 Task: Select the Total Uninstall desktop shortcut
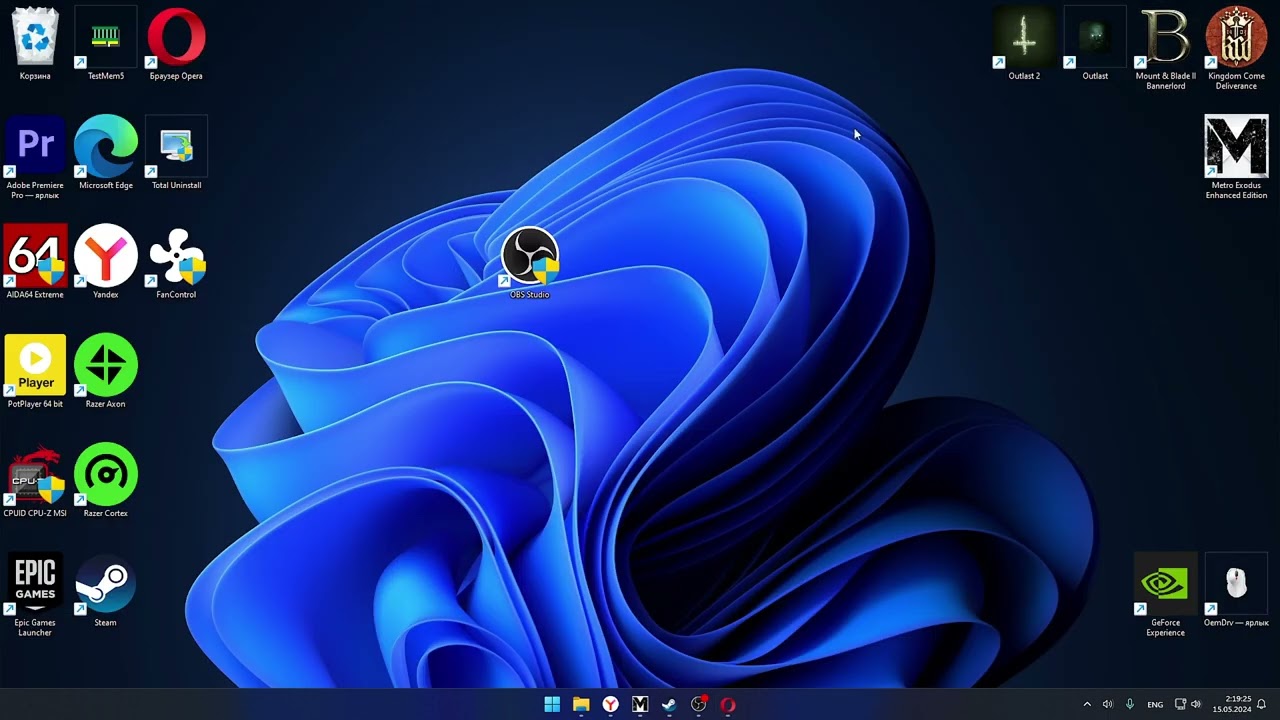pos(176,153)
